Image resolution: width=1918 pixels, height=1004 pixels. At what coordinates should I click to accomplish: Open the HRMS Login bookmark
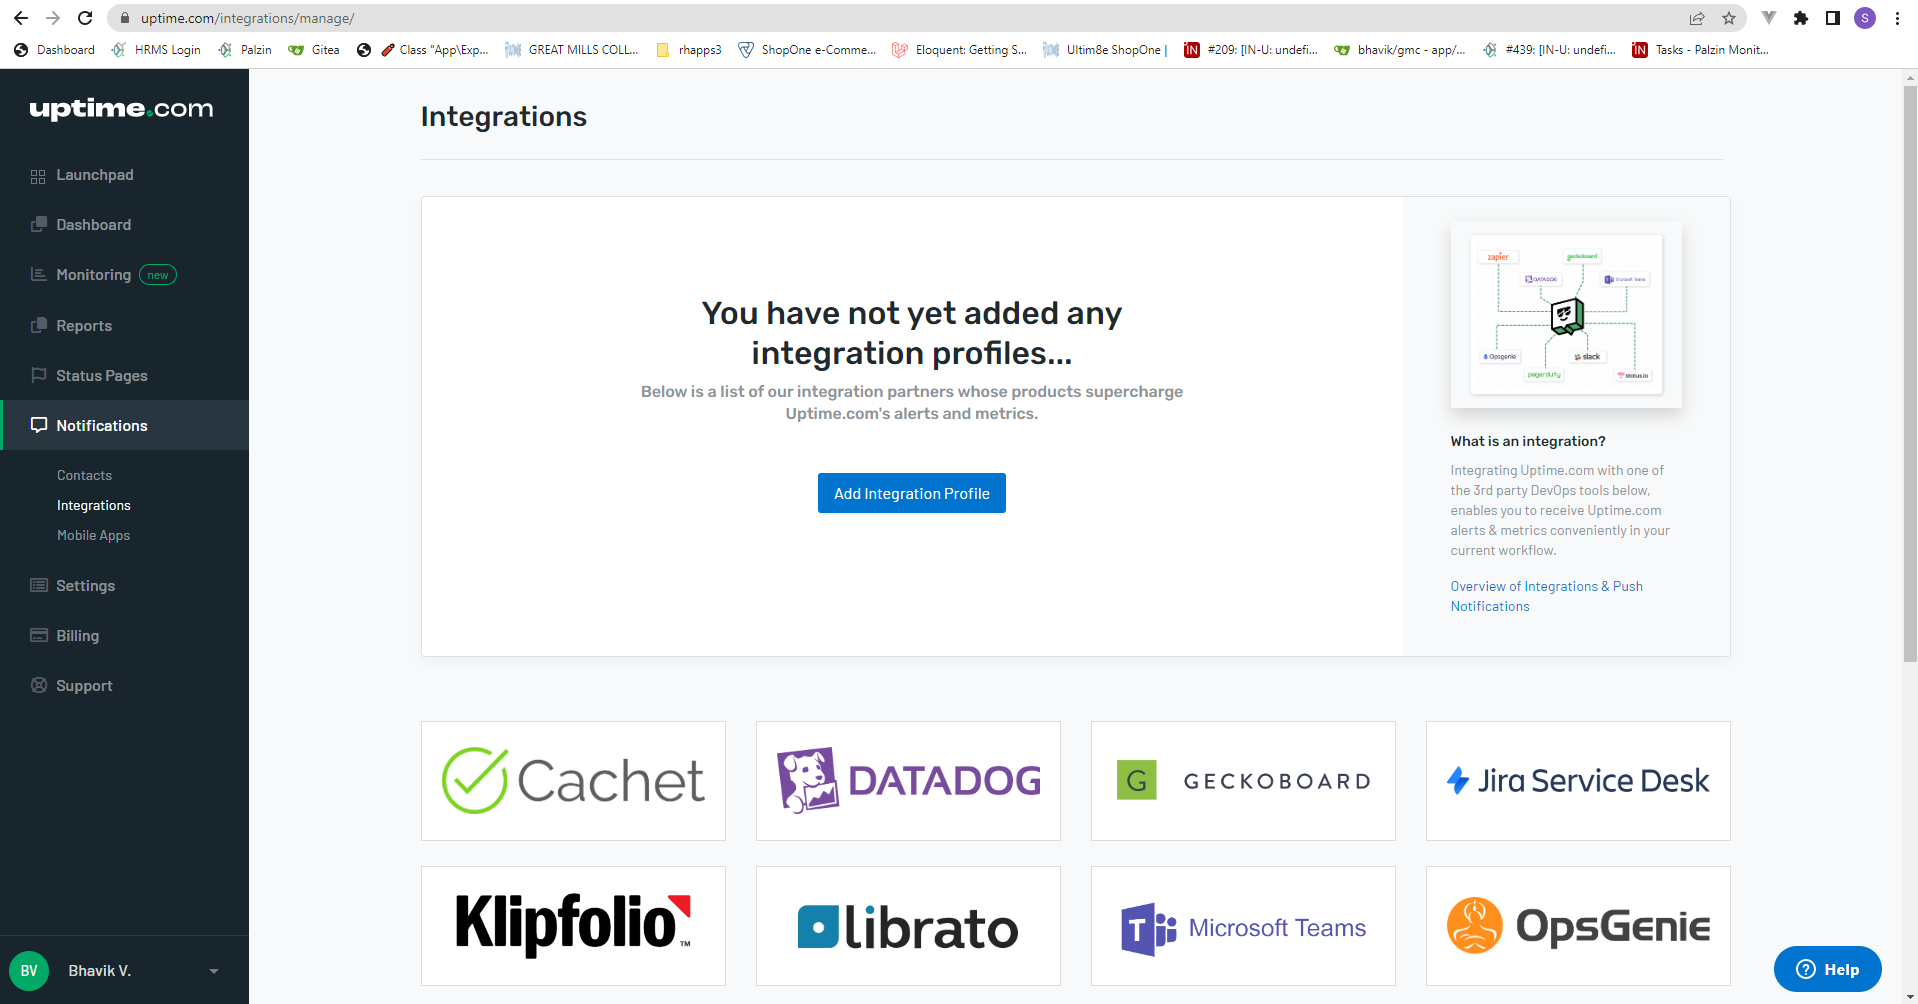tap(156, 50)
